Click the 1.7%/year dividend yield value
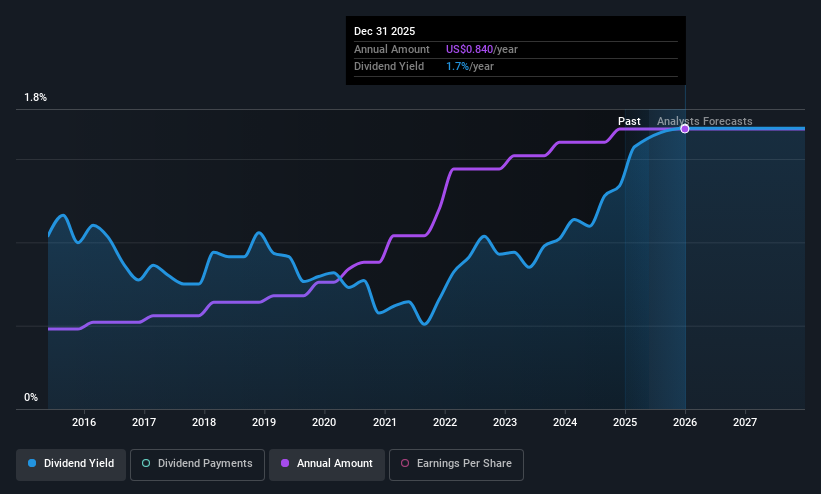Screen dimensions: 821x494 470,67
